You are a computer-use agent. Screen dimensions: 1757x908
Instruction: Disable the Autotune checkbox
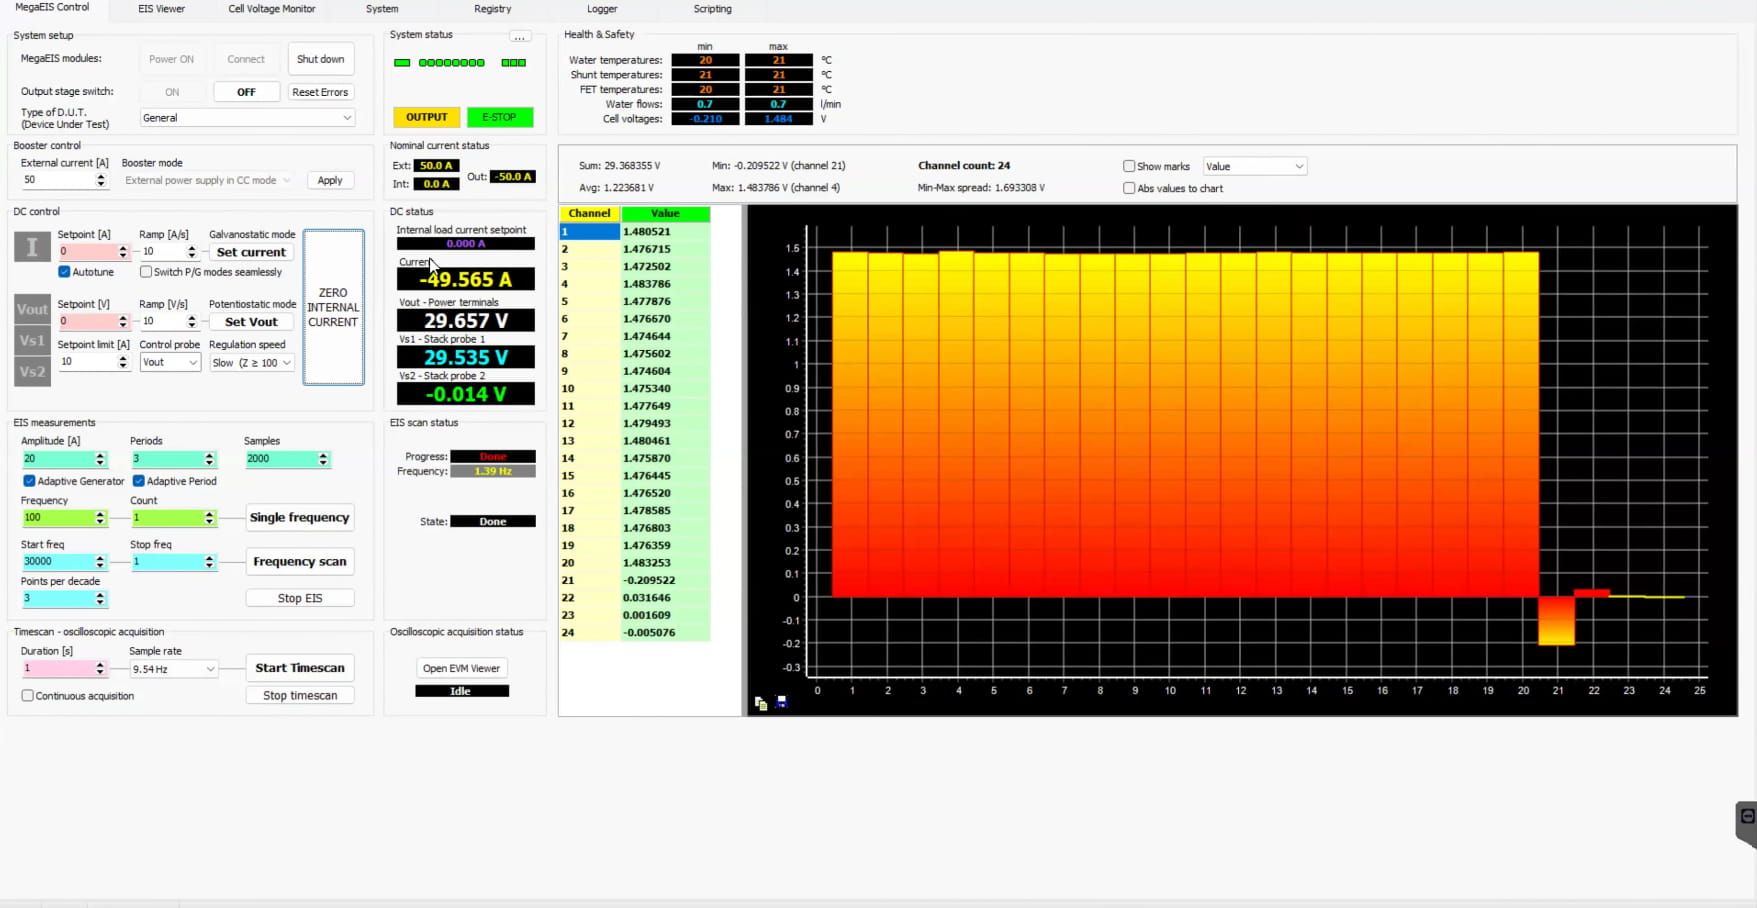(x=63, y=271)
